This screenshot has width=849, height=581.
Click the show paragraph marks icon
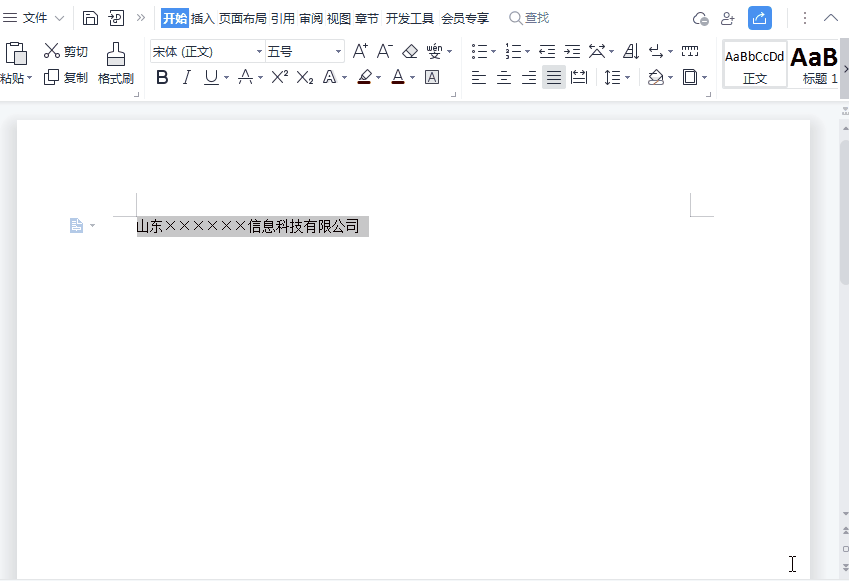point(656,51)
